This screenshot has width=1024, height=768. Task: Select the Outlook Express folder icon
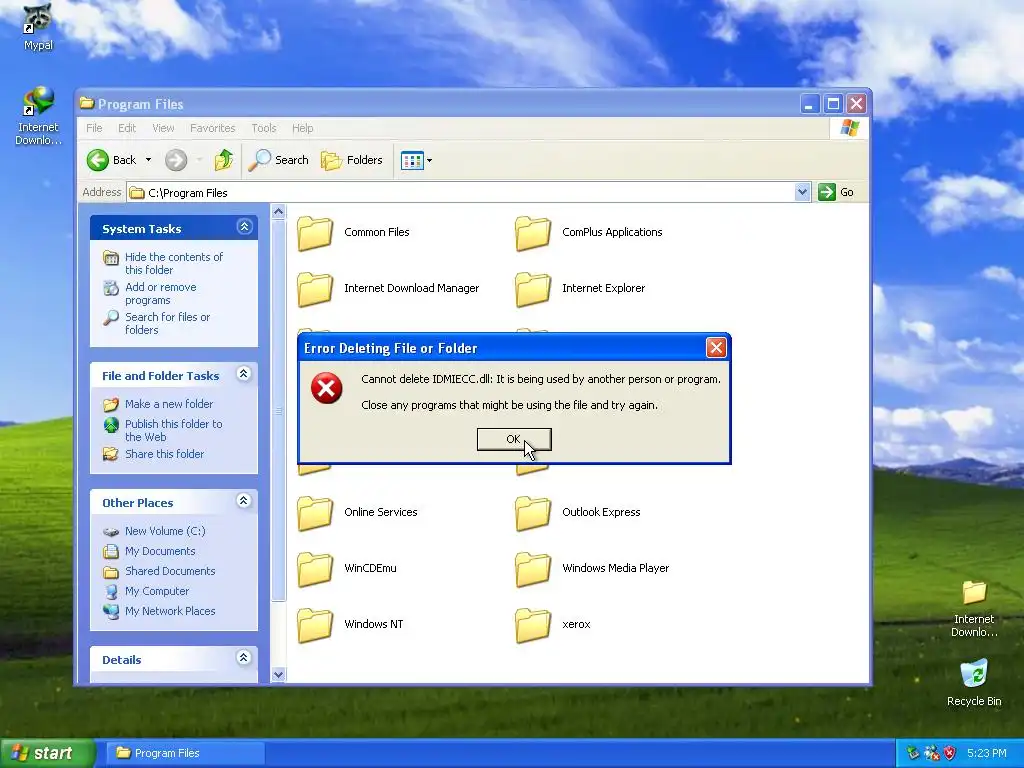click(x=533, y=513)
